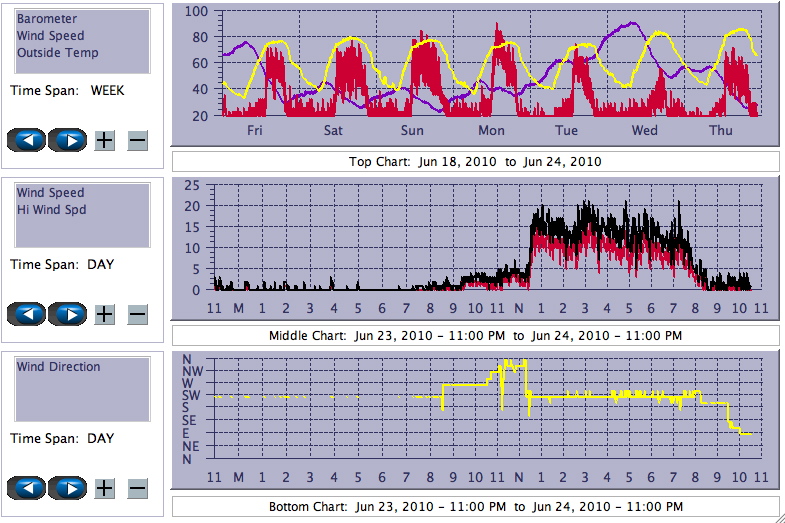Click the minus button for bottom chart

138,488
